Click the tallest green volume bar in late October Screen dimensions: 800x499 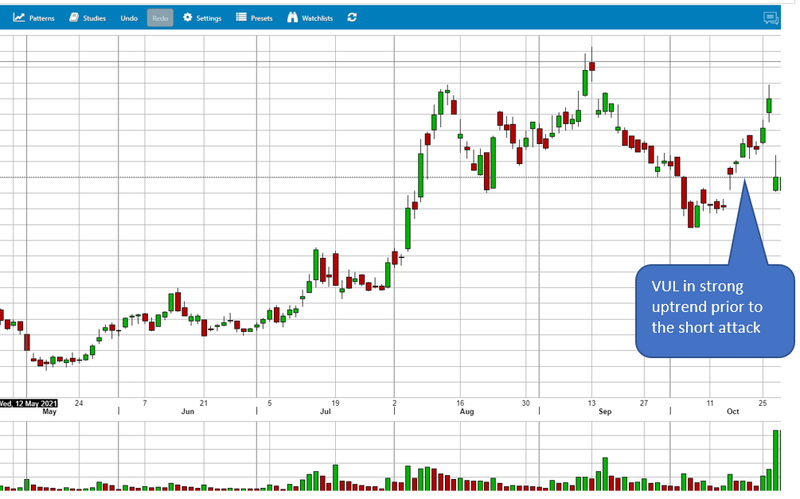(x=777, y=460)
